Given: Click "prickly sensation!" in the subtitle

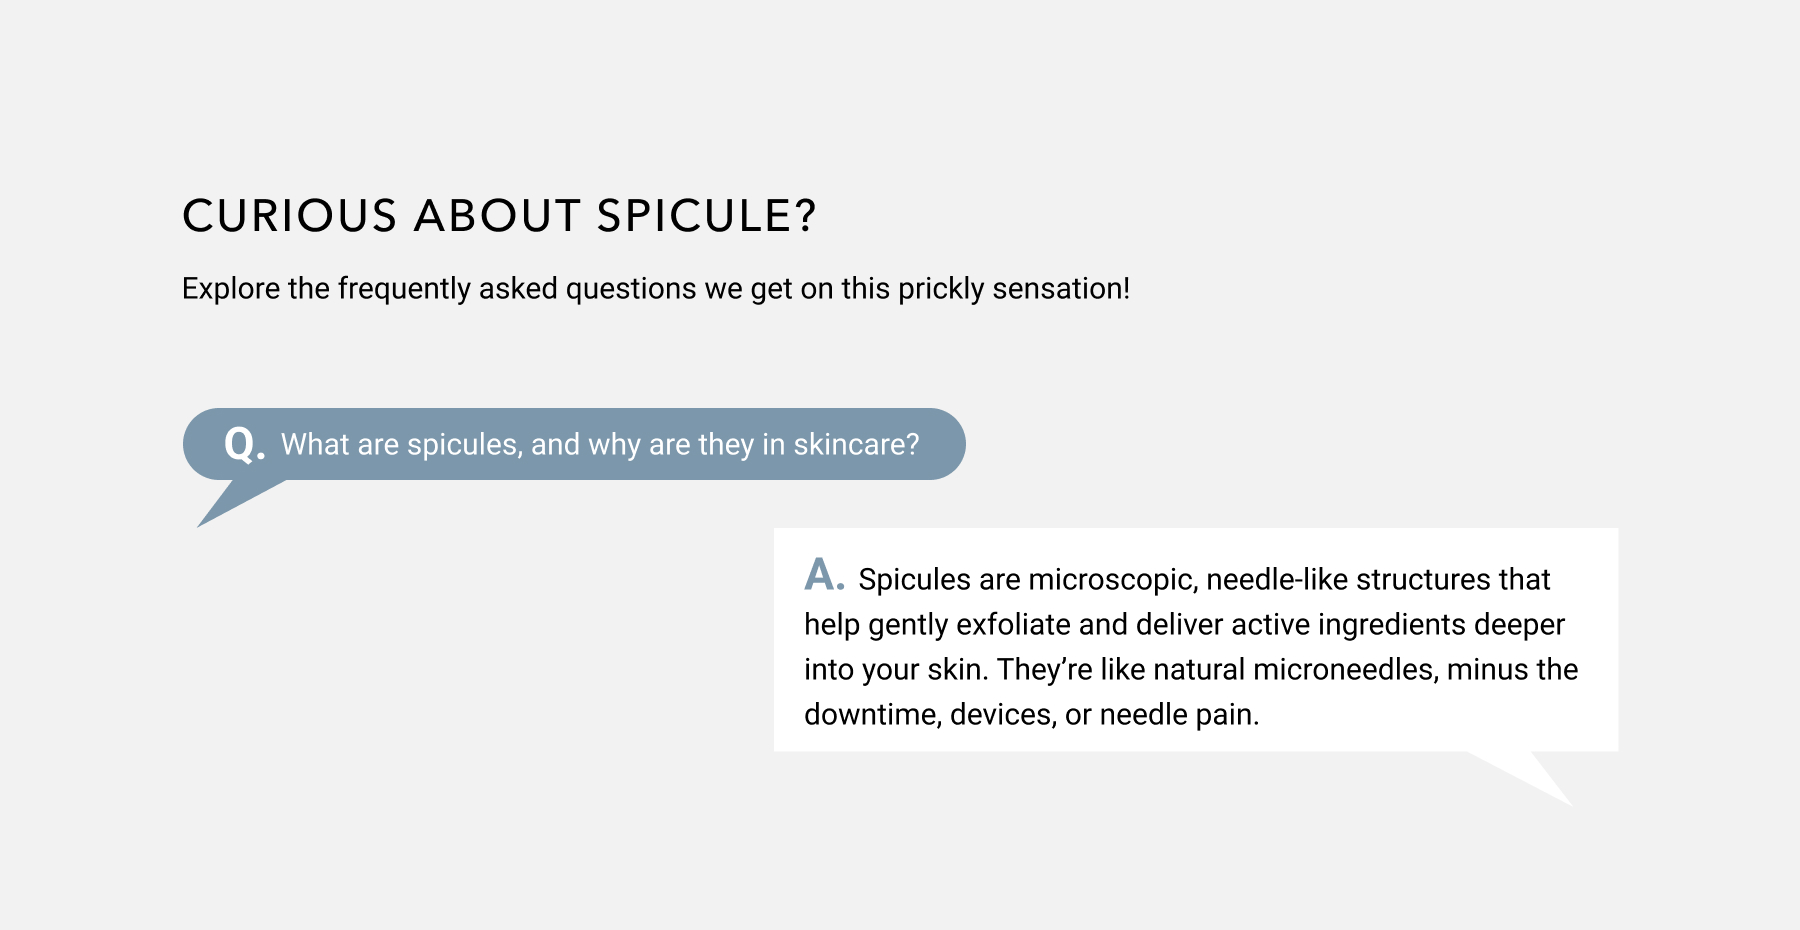Looking at the screenshot, I should pos(1014,289).
